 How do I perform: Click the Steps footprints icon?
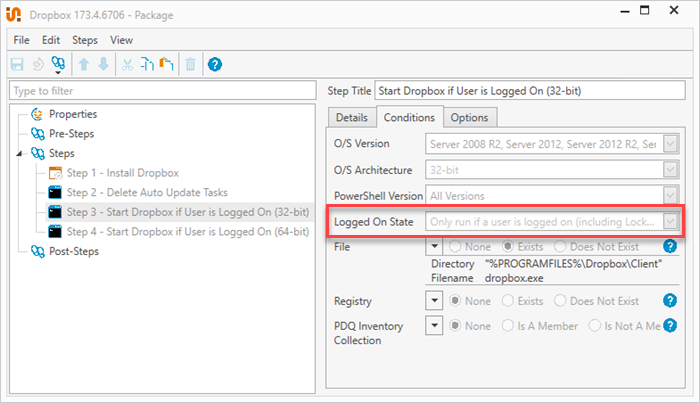38,154
